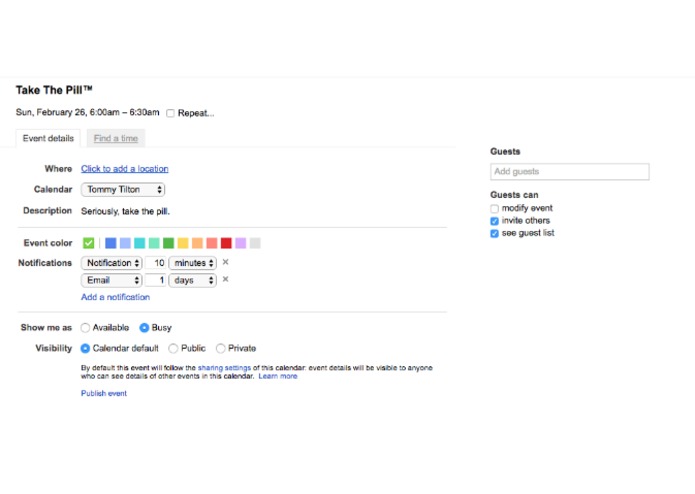Click Add a notification link
The height and width of the screenshot is (494, 695).
click(x=115, y=297)
